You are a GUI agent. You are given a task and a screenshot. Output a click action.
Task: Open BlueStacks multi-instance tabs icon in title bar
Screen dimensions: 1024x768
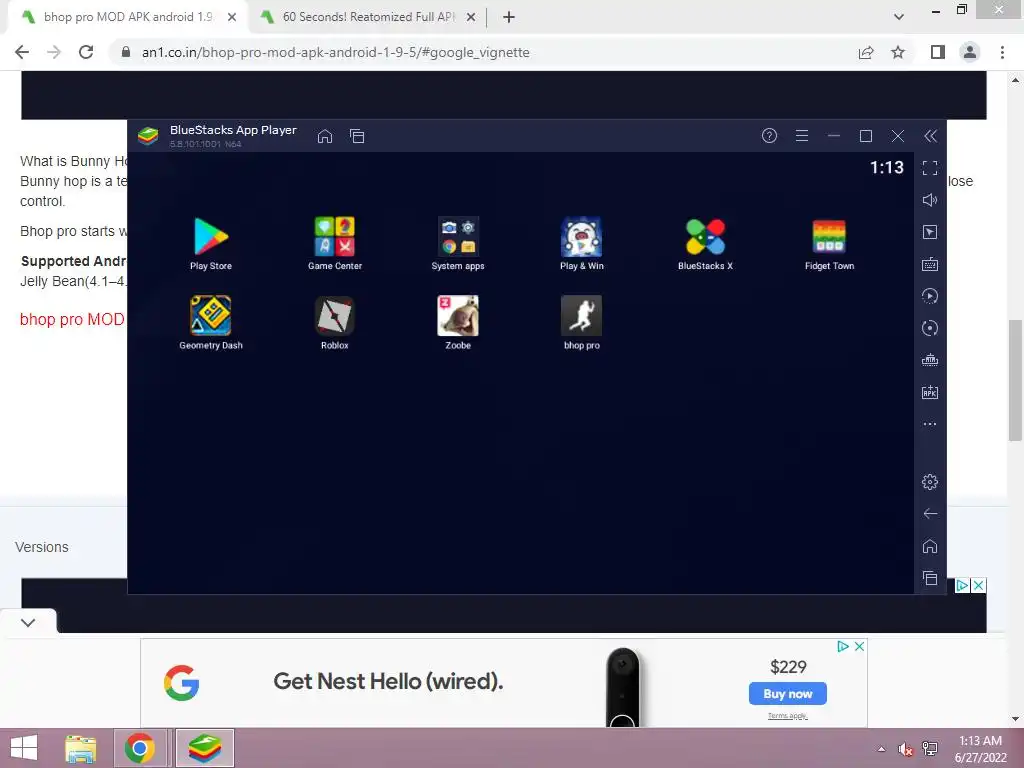click(357, 136)
